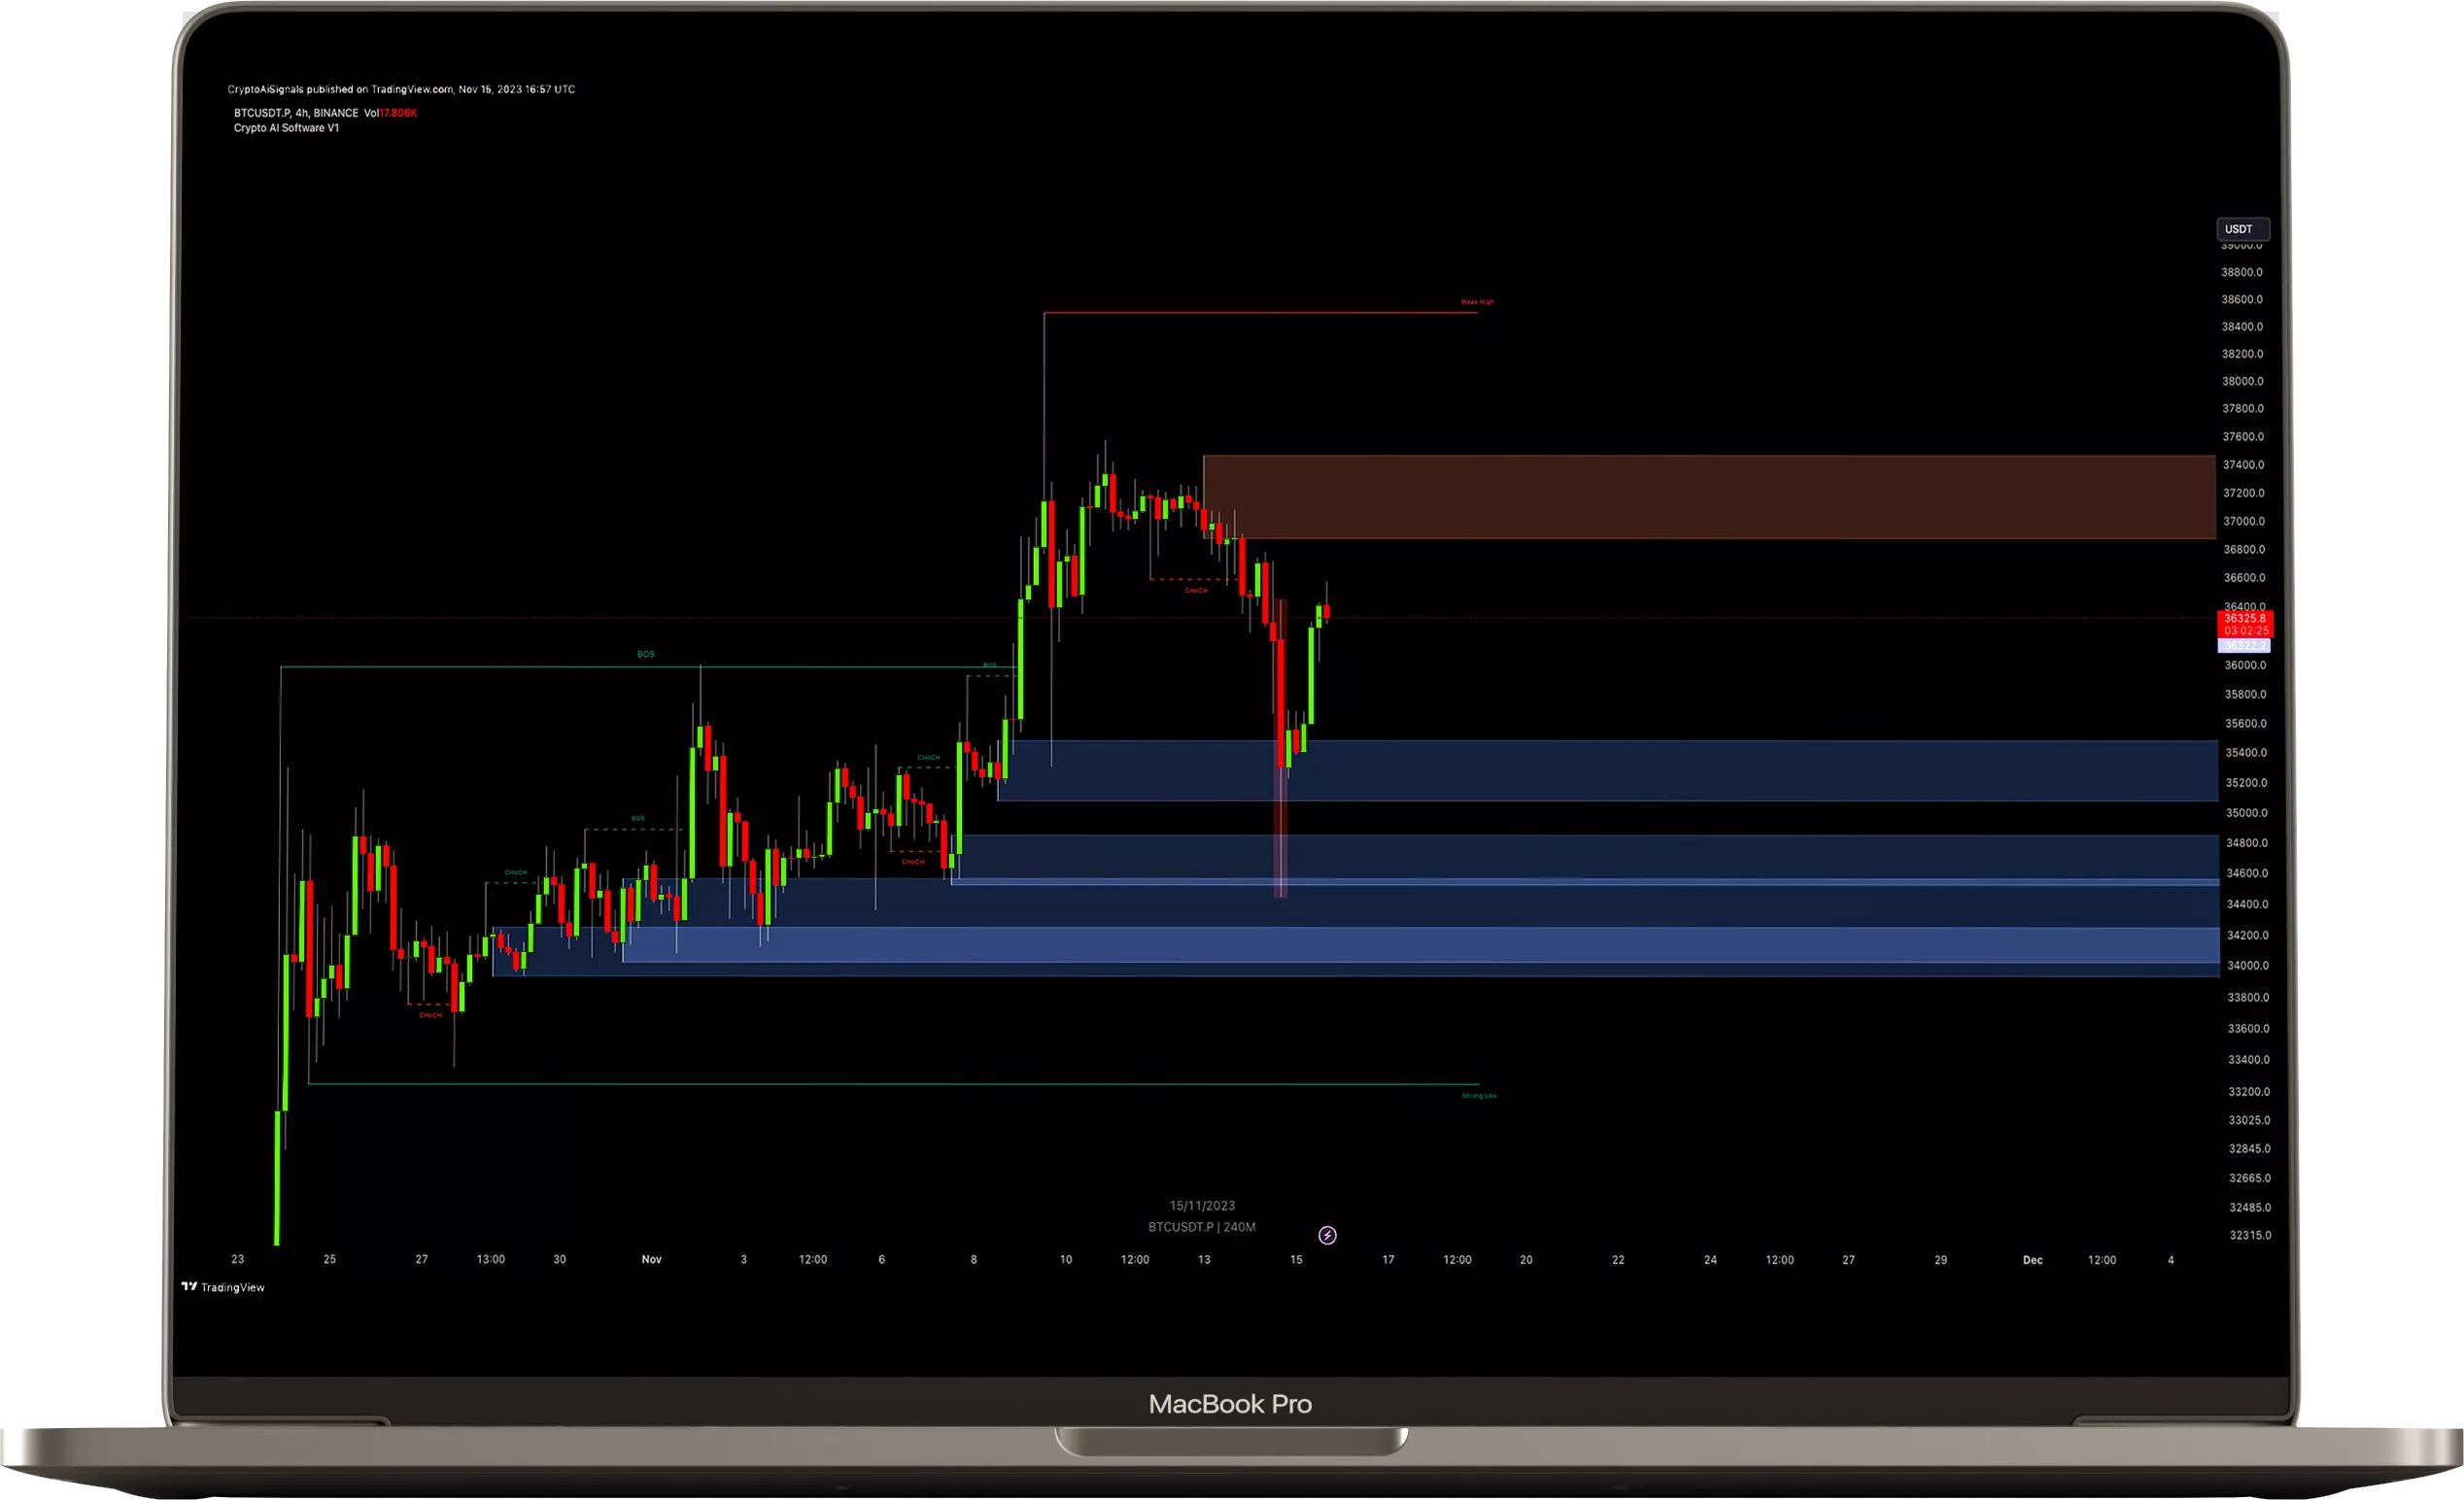
Task: Click the purple lightning bolt event icon
Action: (x=1327, y=1235)
